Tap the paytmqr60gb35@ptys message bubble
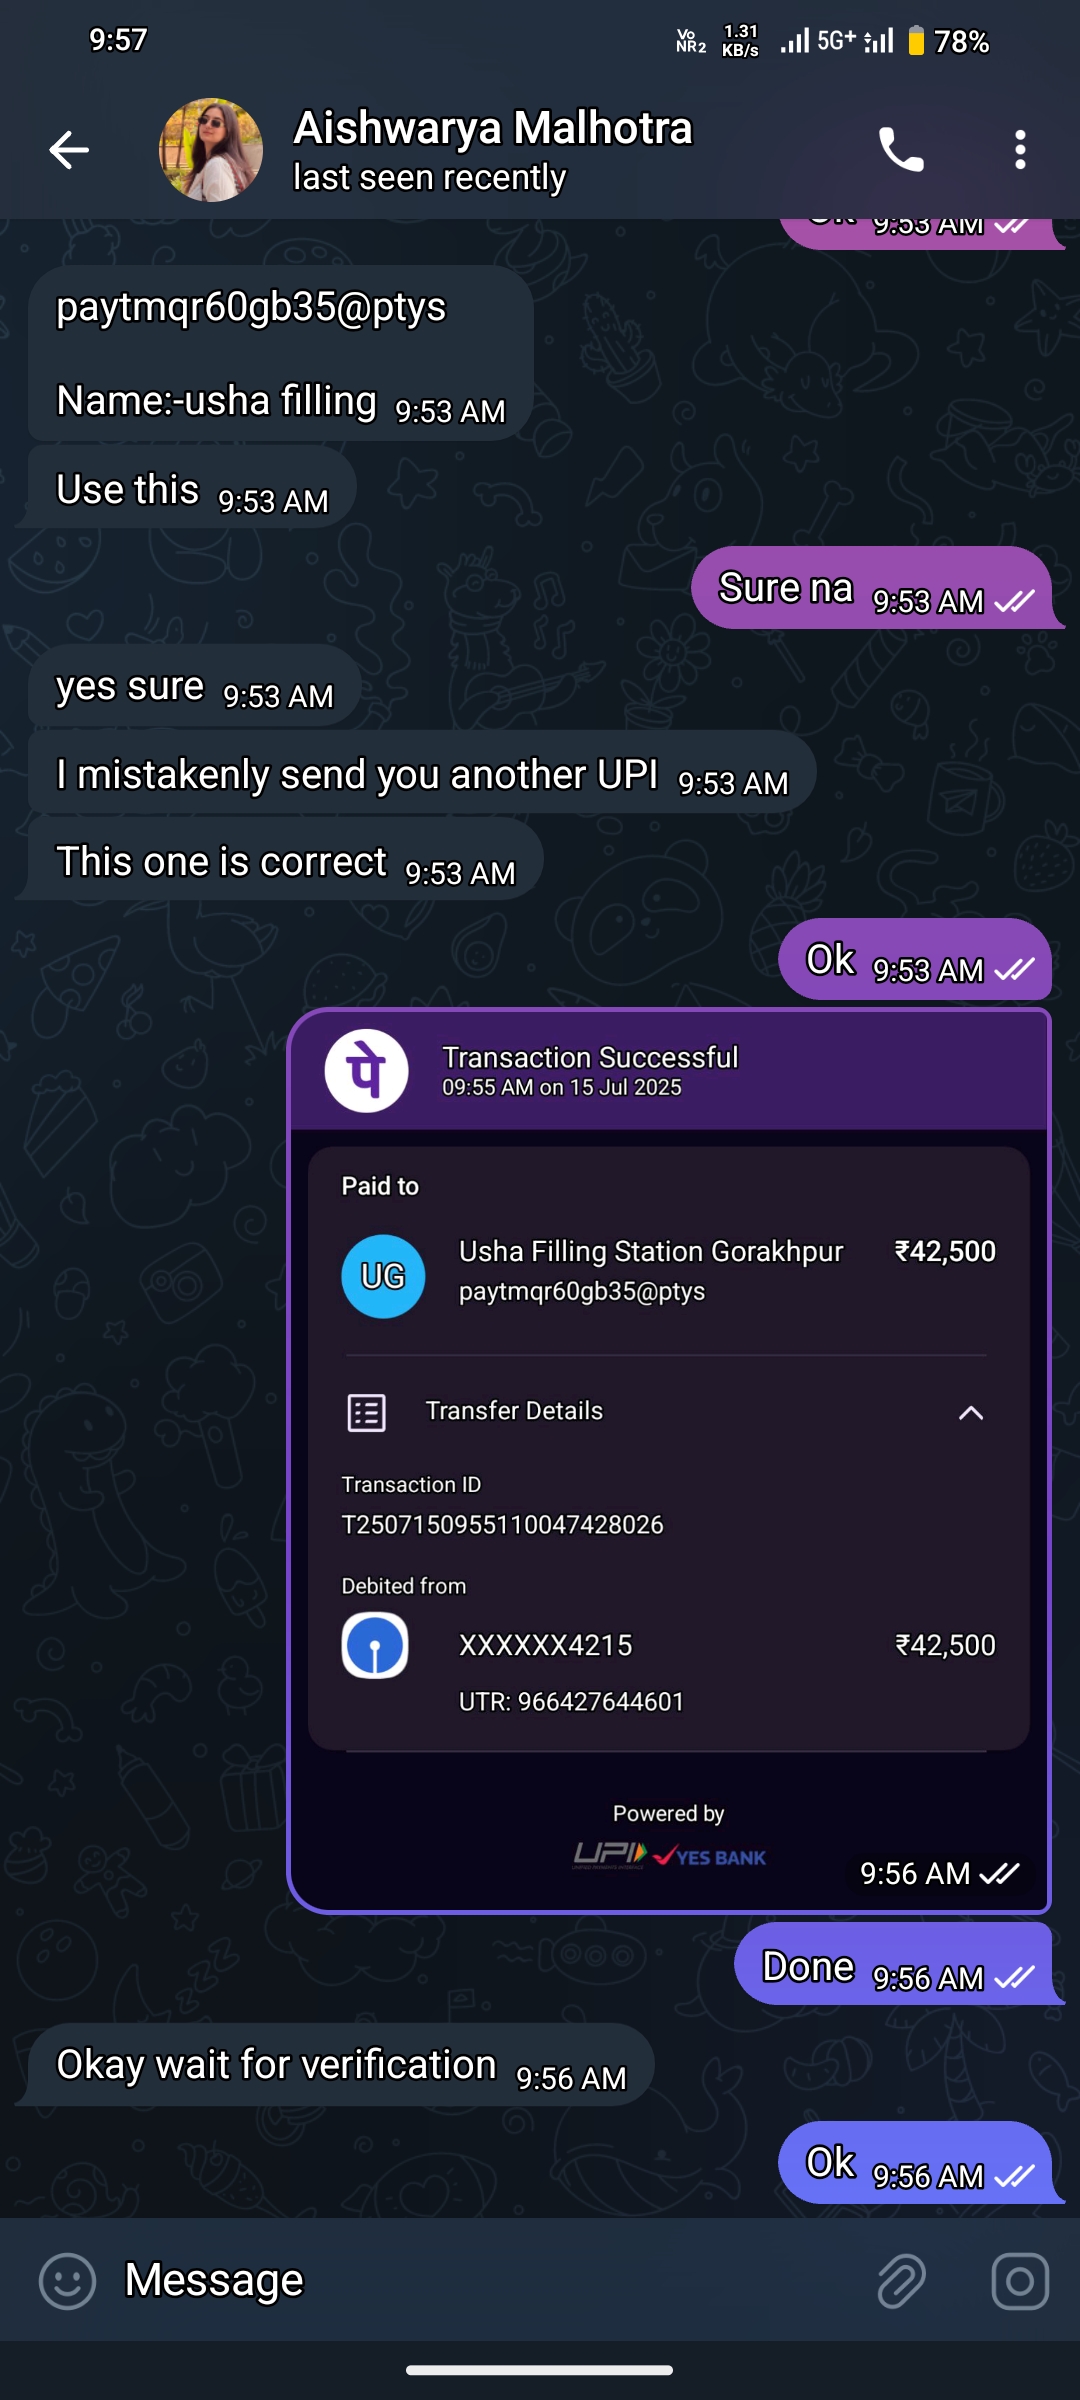The image size is (1080, 2400). [x=280, y=353]
